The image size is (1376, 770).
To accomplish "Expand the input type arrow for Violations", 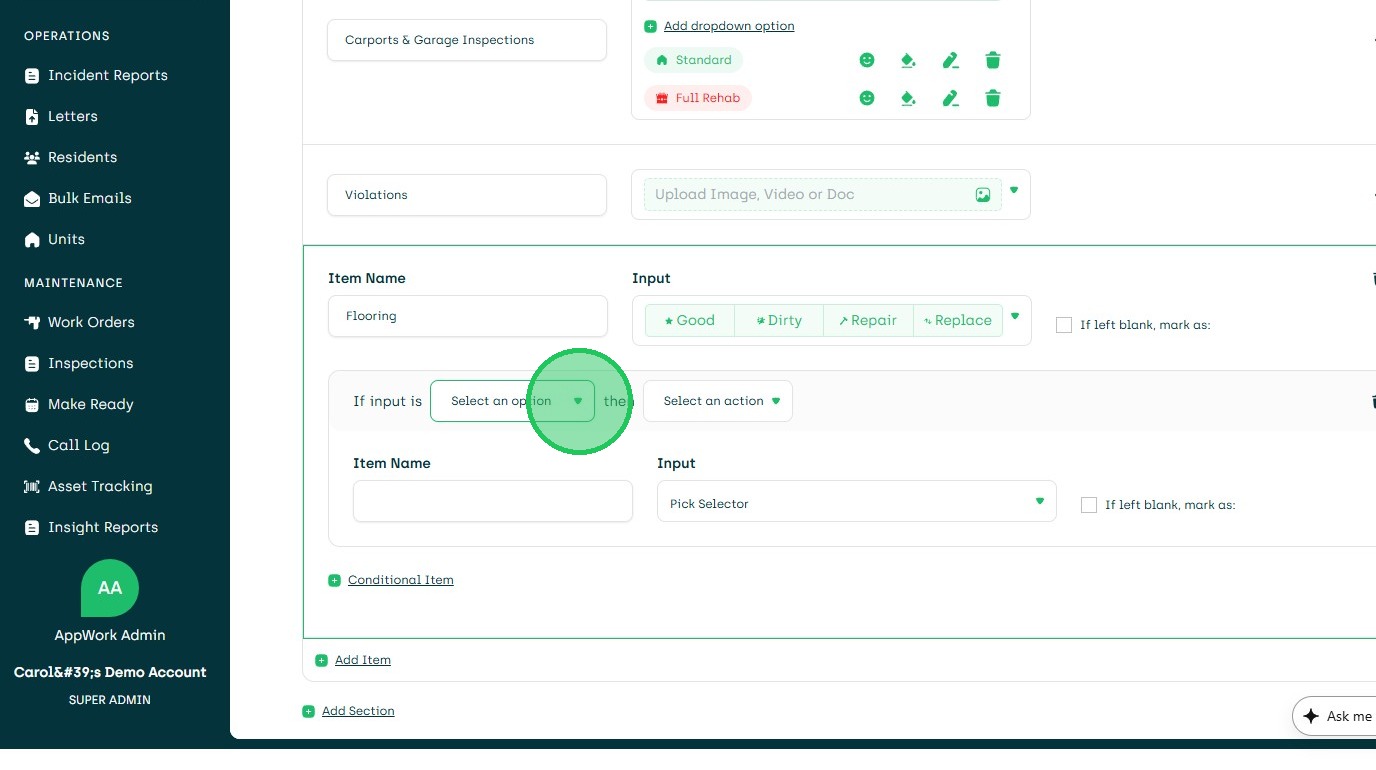I will click(x=1014, y=190).
